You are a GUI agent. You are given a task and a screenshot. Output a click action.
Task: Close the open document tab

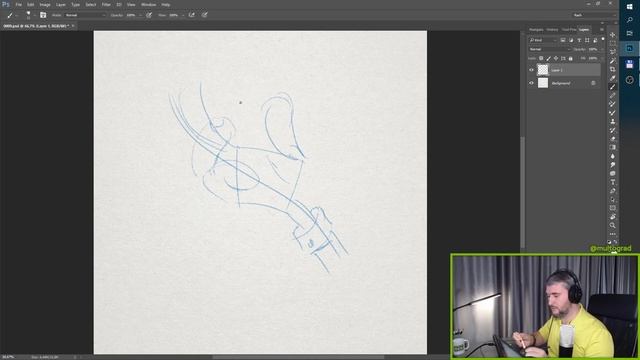pos(73,26)
